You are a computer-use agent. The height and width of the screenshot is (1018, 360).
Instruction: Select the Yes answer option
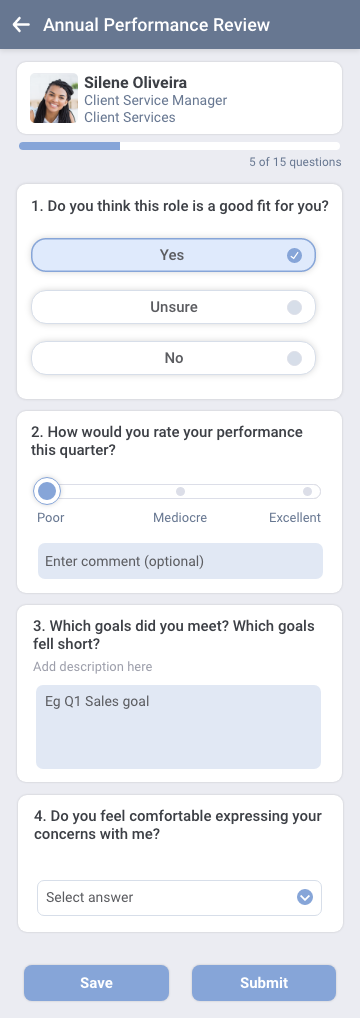point(174,255)
